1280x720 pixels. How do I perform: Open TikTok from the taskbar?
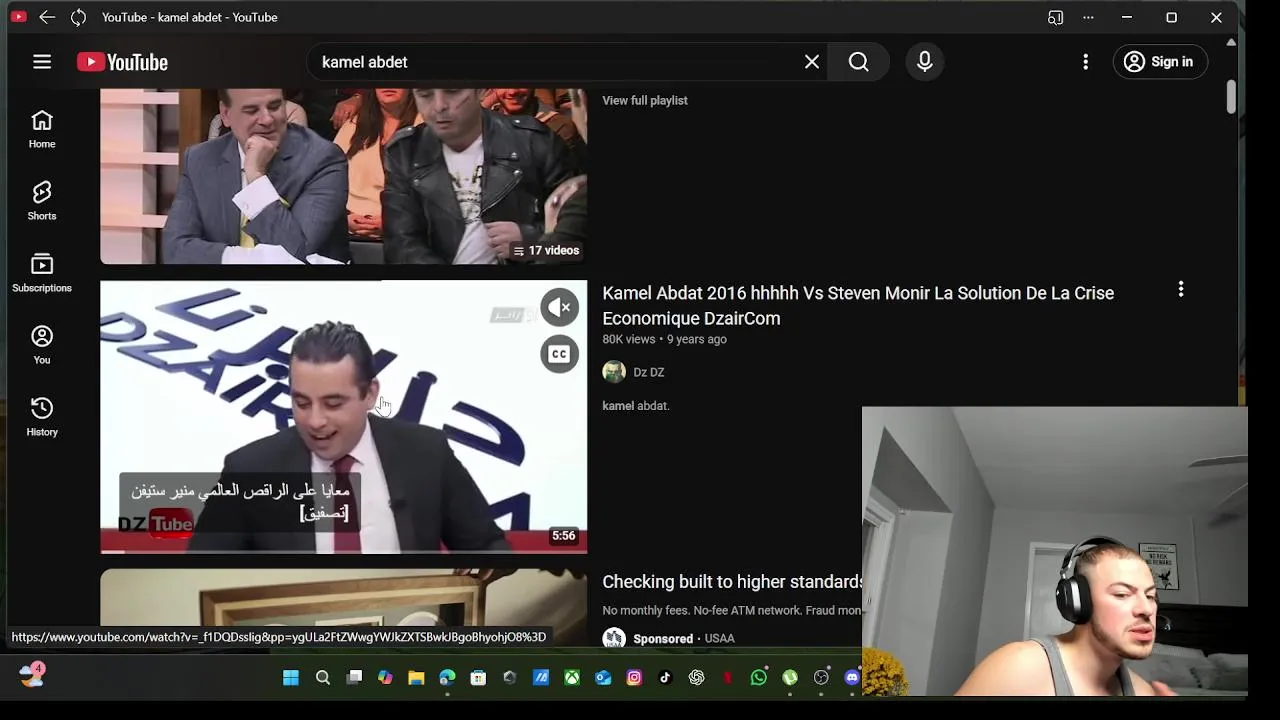[x=665, y=678]
